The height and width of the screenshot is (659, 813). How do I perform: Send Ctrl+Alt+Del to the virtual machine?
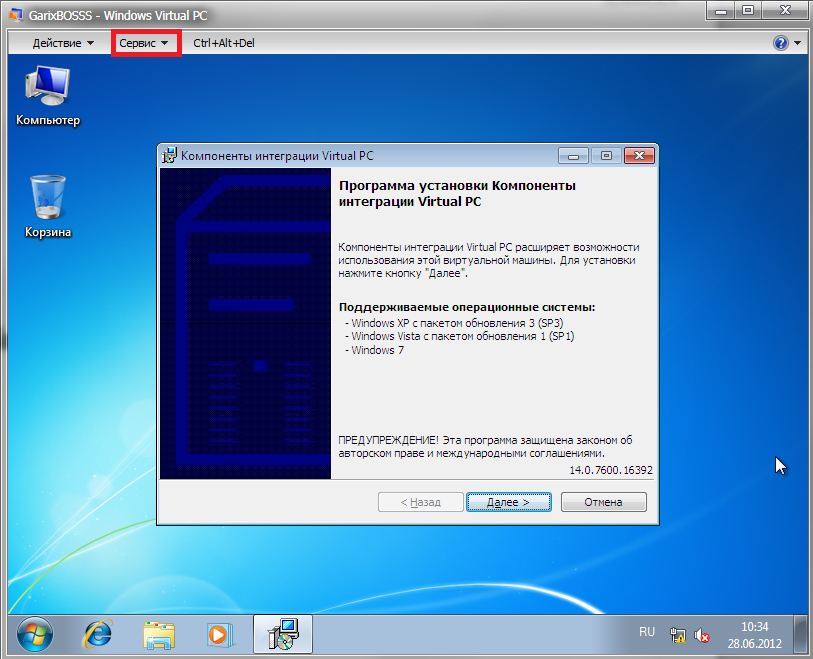pos(223,43)
